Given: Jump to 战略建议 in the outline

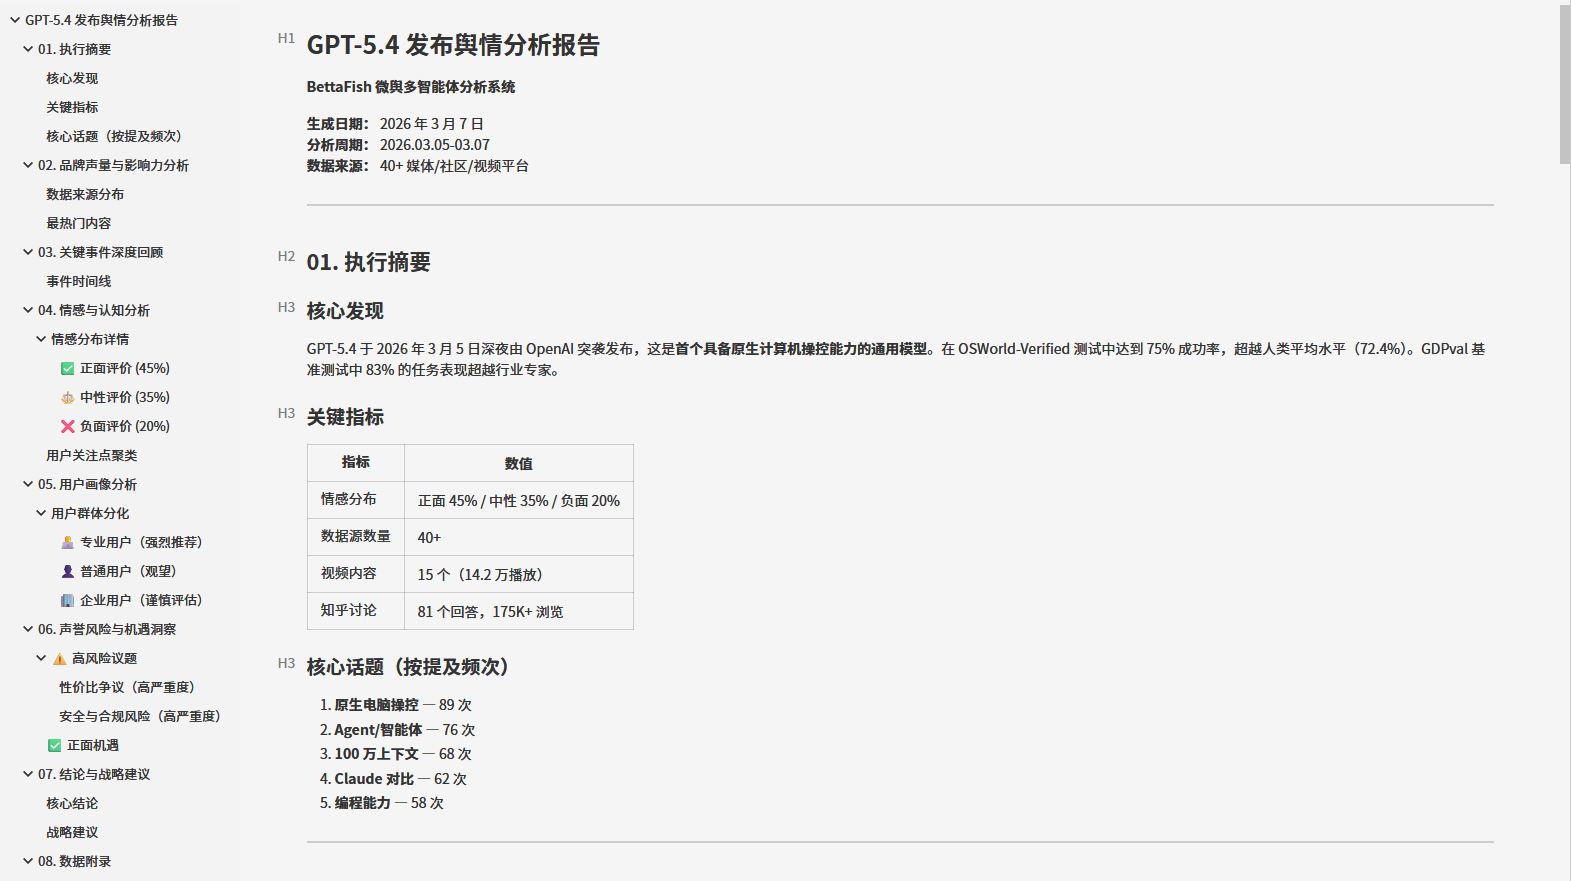Looking at the screenshot, I should pos(72,832).
